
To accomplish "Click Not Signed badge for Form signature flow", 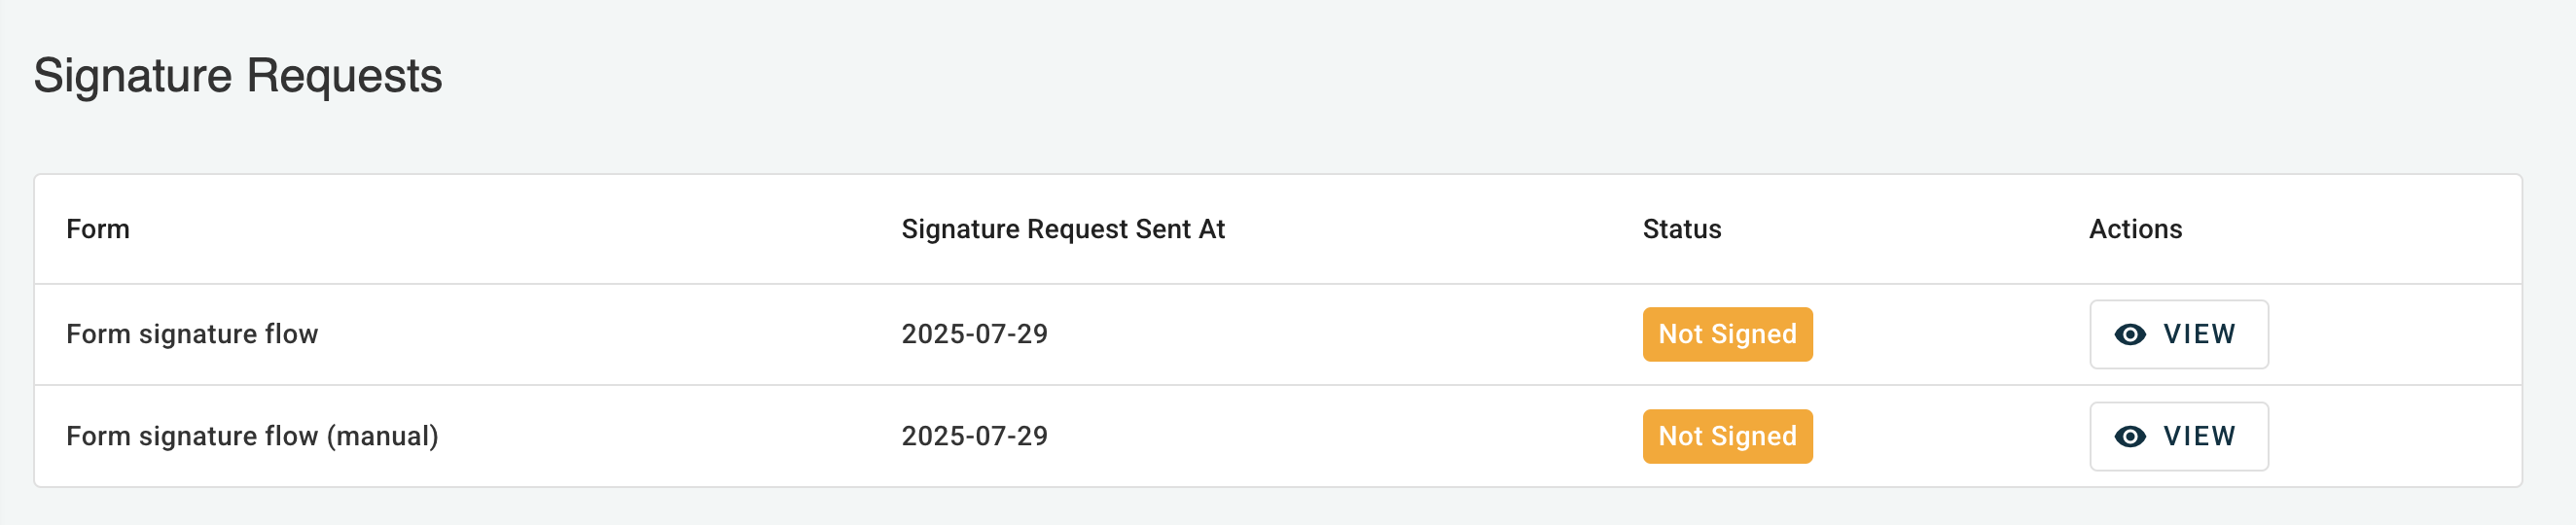I will tap(1727, 334).
